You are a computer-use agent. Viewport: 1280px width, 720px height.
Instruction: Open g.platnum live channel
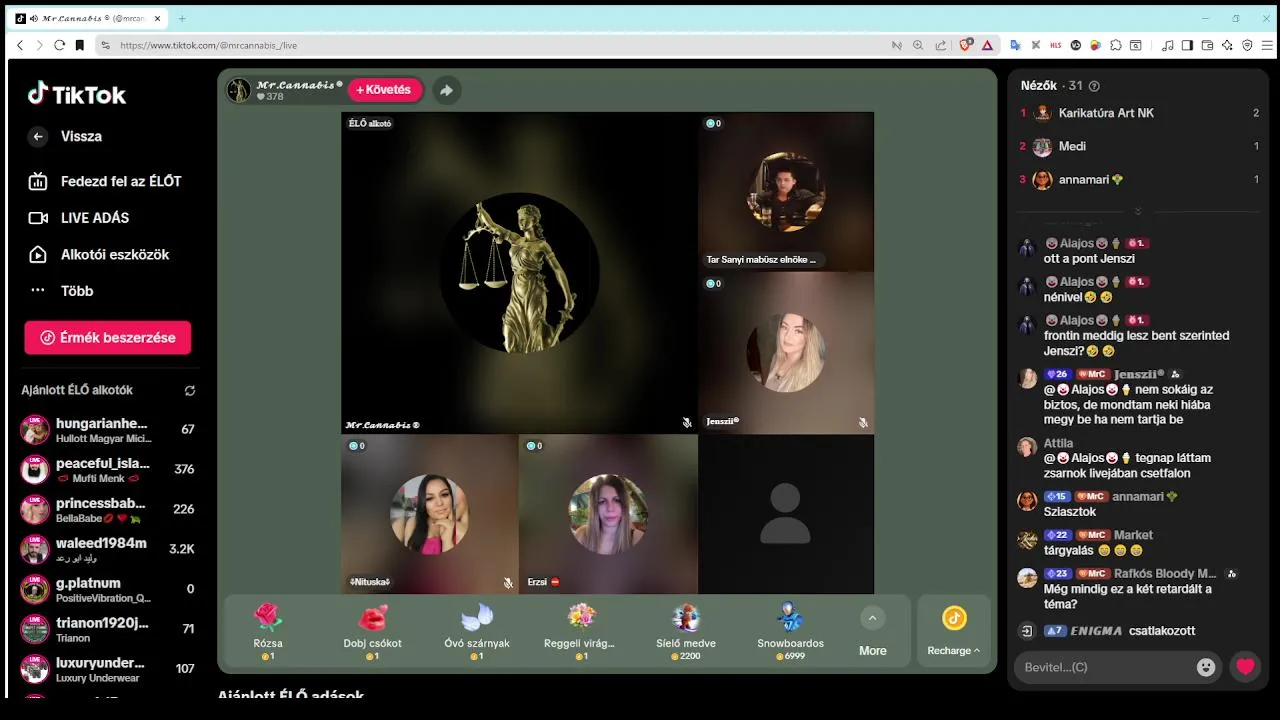[x=108, y=590]
